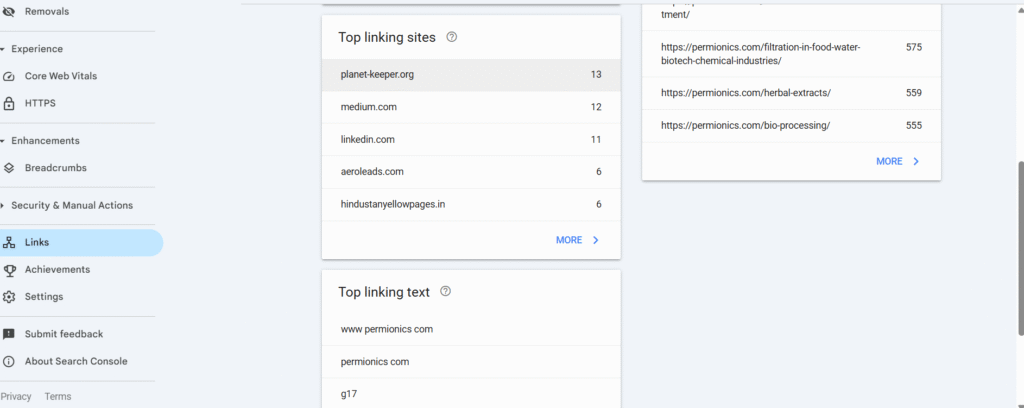Collapse the Experience section
This screenshot has width=1024, height=408.
pyautogui.click(x=3, y=49)
